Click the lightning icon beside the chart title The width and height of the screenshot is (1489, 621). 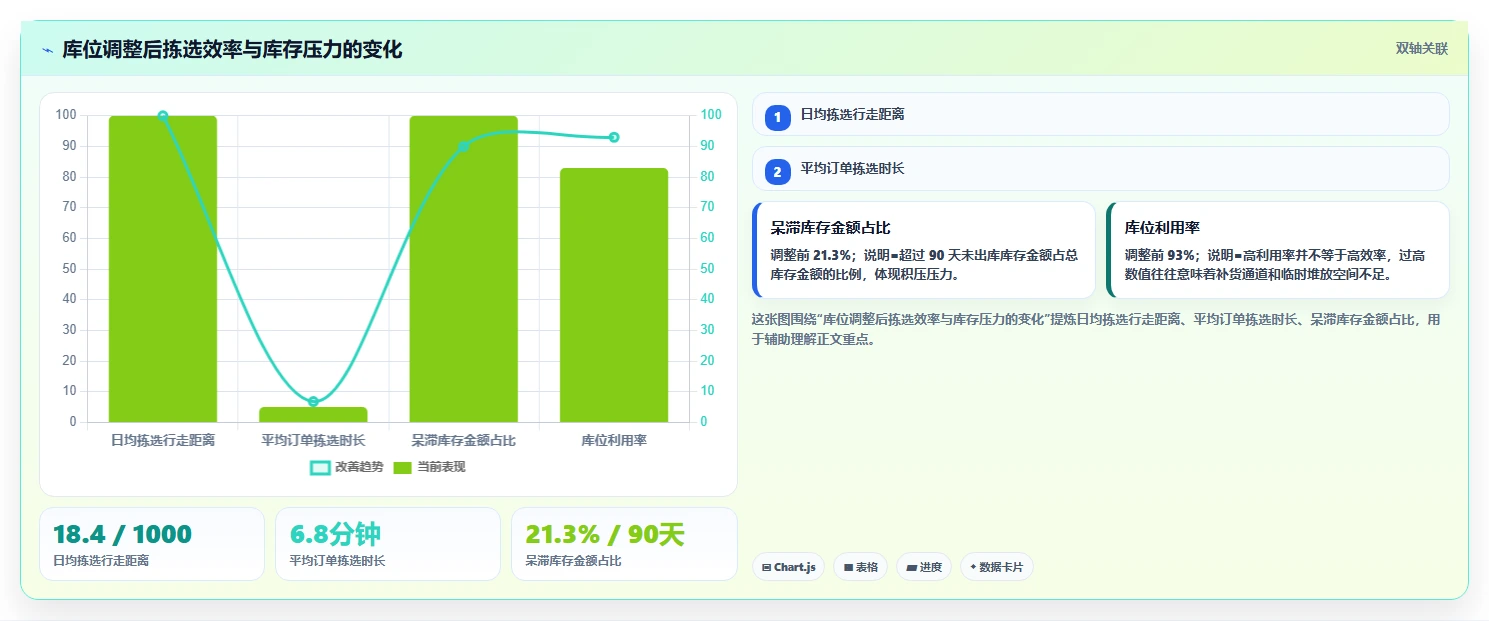point(47,50)
